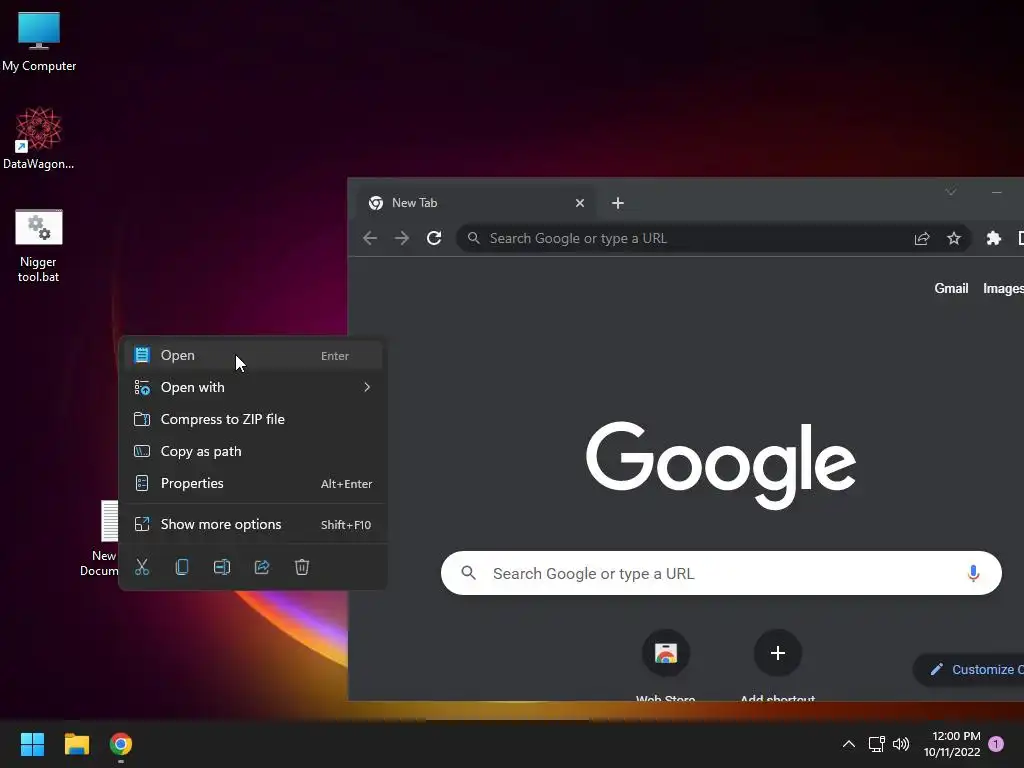The height and width of the screenshot is (768, 1024).
Task: Close the New Tab tab
Action: 579,203
